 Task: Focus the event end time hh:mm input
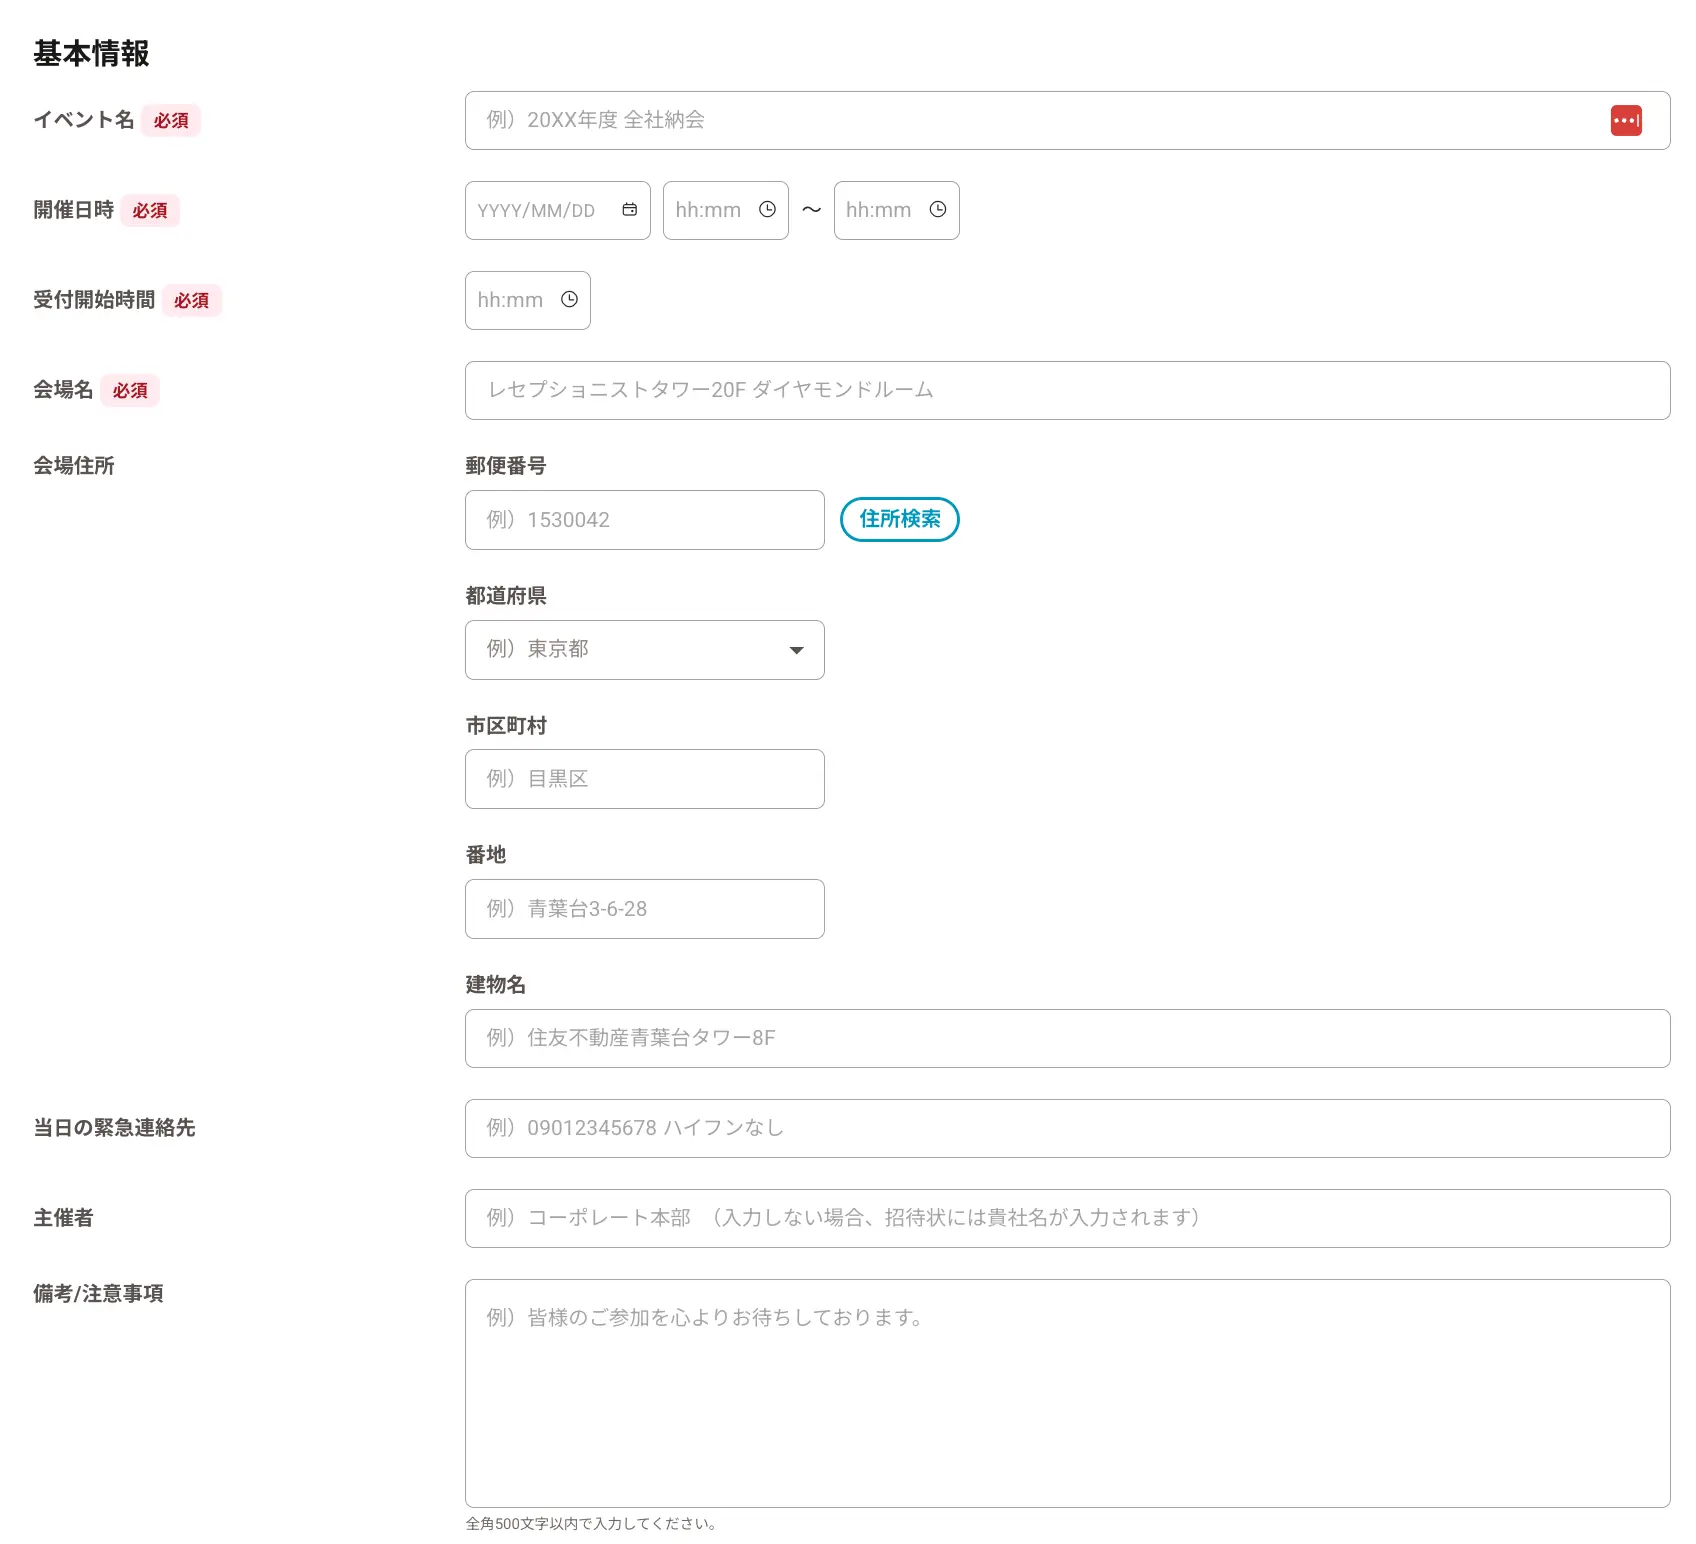click(x=897, y=210)
